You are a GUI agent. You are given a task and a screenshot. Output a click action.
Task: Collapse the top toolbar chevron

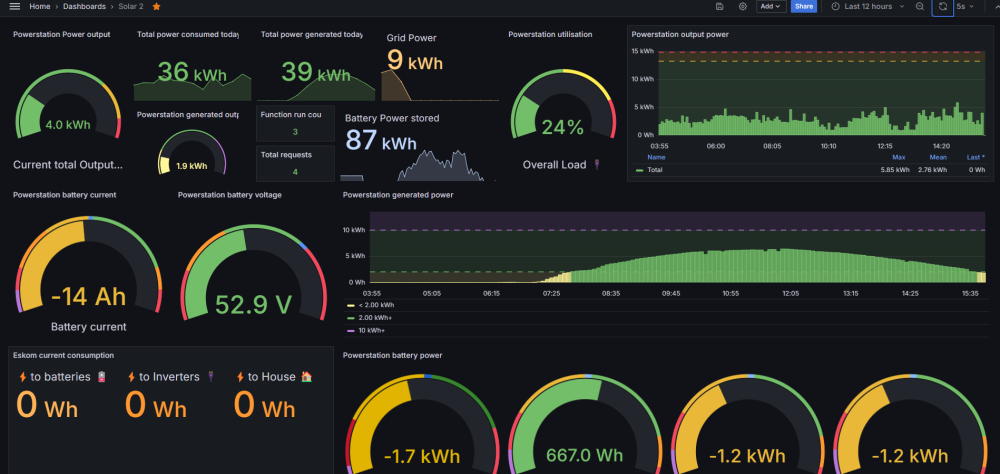[997, 6]
